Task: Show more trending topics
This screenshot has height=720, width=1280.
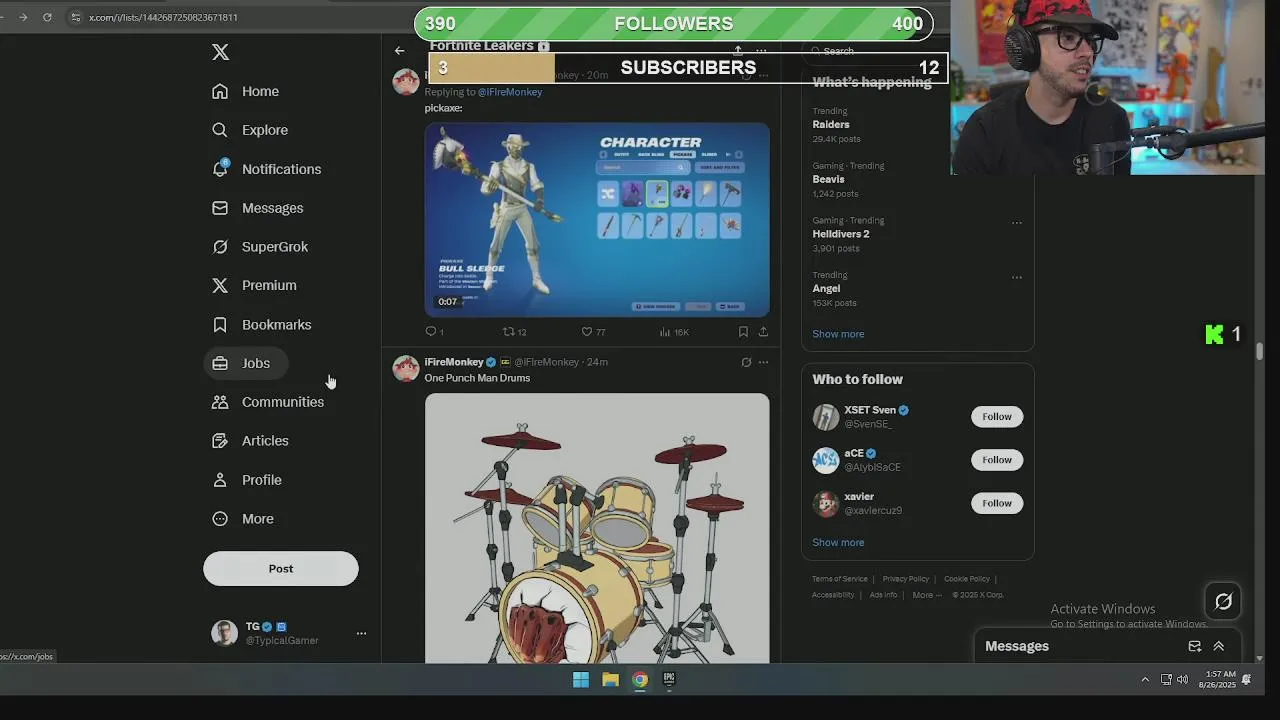Action: 838,334
